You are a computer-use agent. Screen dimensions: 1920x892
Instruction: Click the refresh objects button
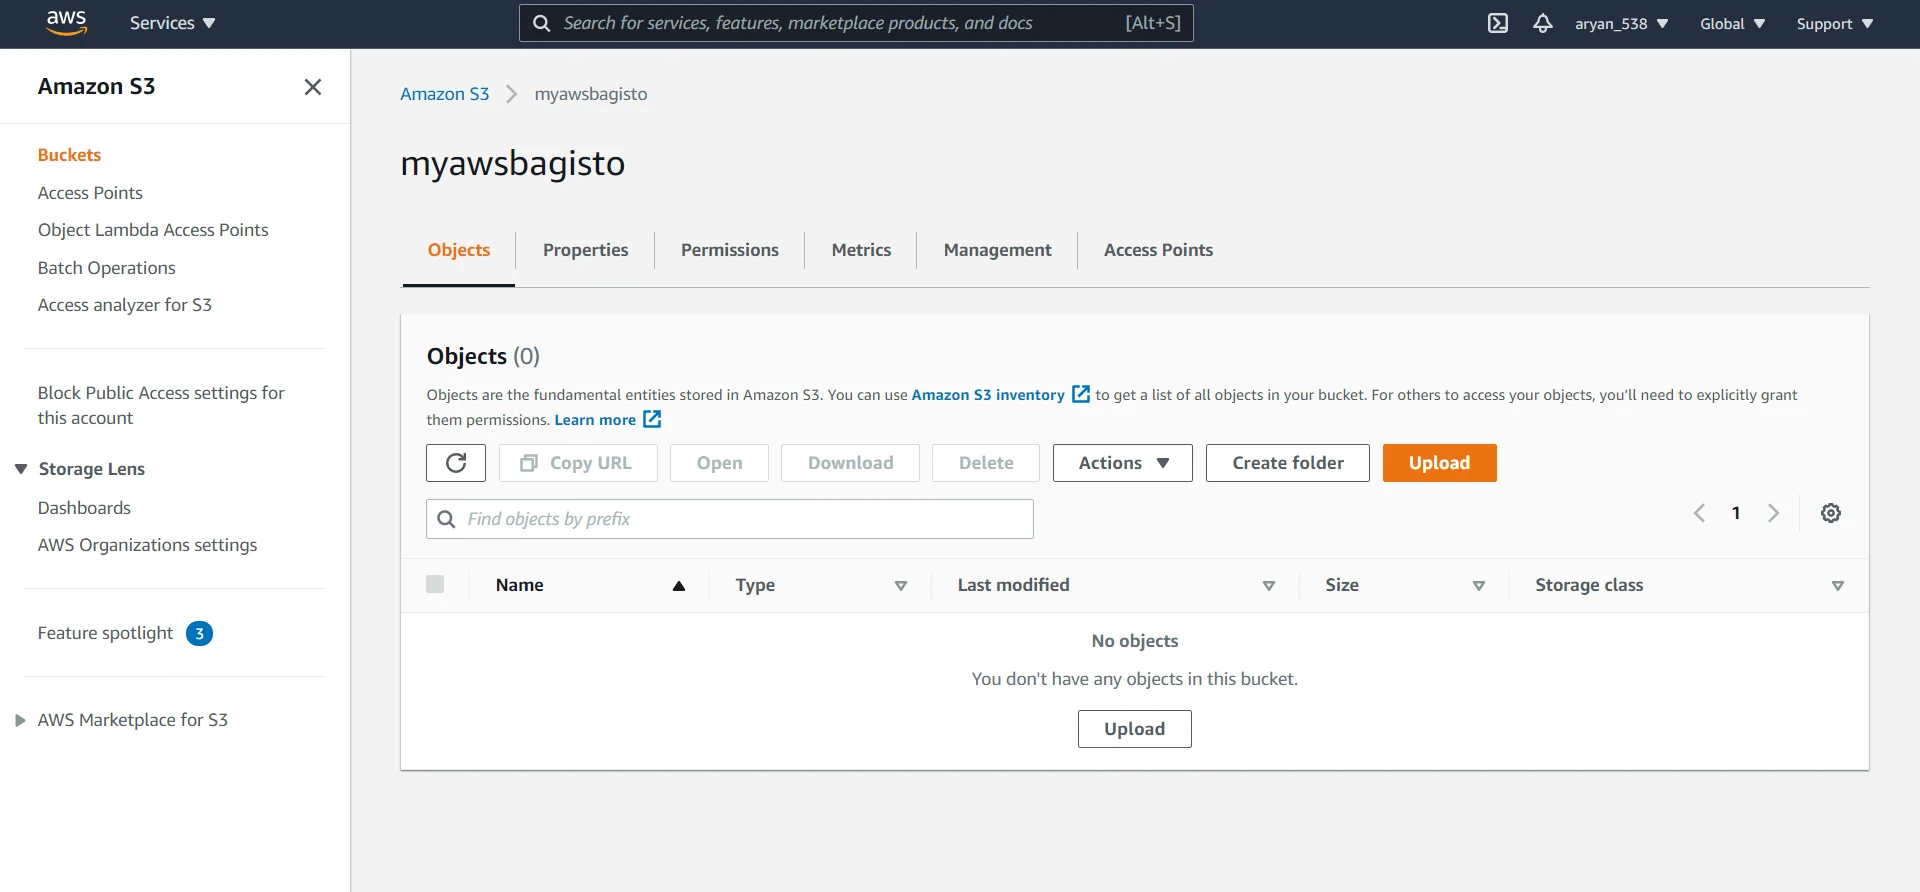[456, 463]
